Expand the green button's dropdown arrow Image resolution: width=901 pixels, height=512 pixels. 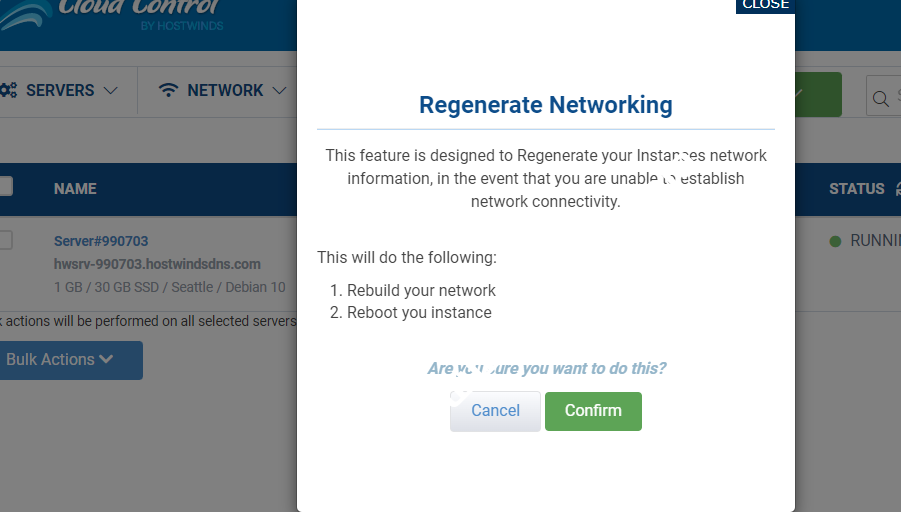pyautogui.click(x=798, y=94)
